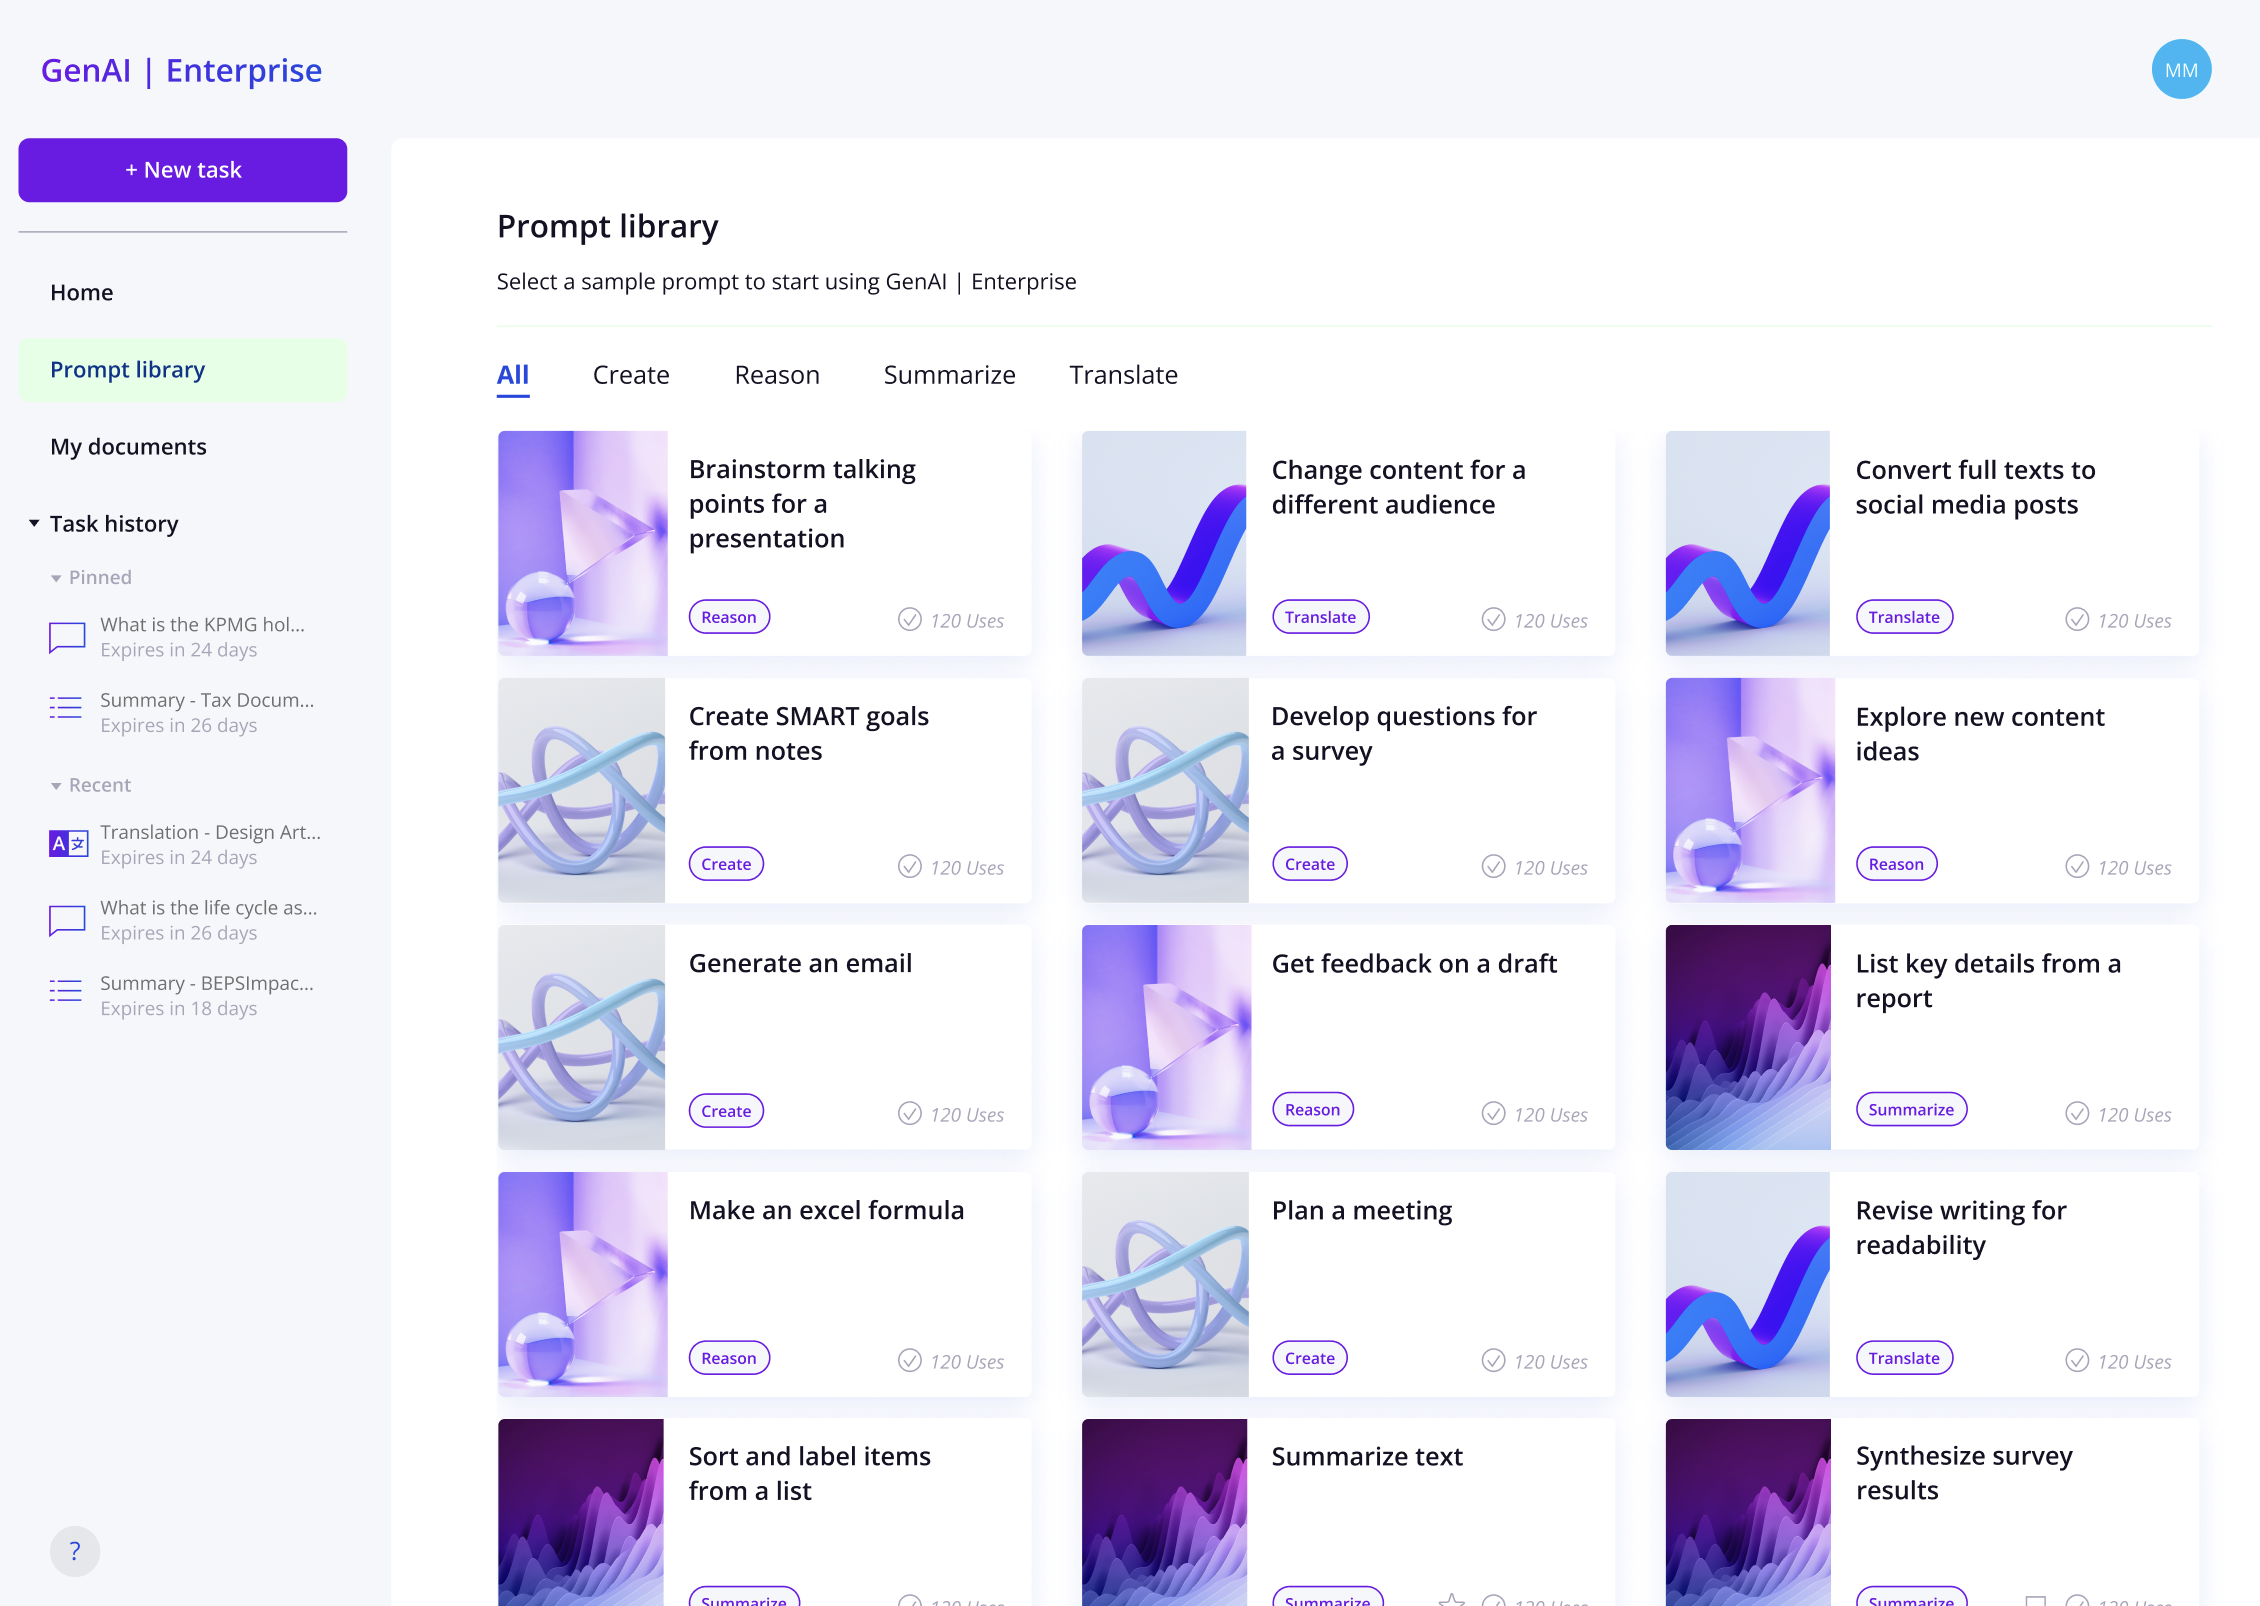This screenshot has height=1606, width=2260.
Task: Click the Translation Design Art language icon
Action: tap(68, 844)
